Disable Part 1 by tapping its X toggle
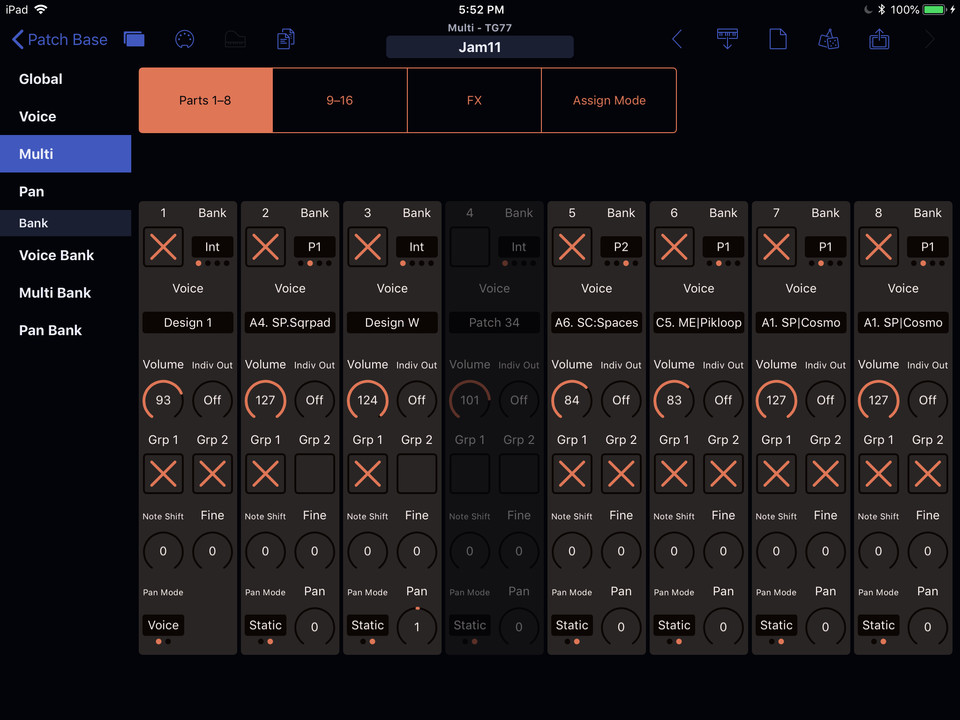Image resolution: width=960 pixels, height=720 pixels. [163, 246]
